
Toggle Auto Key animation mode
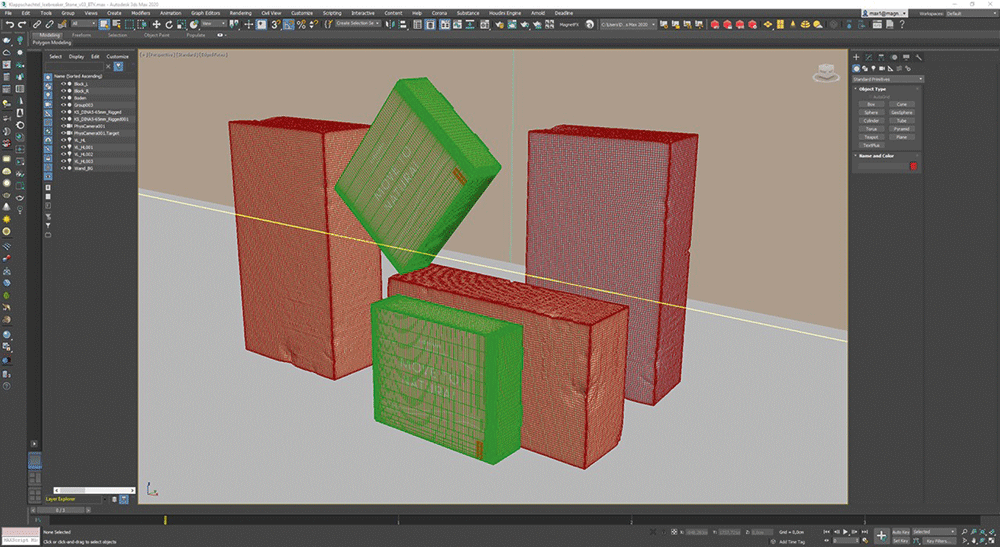point(900,532)
